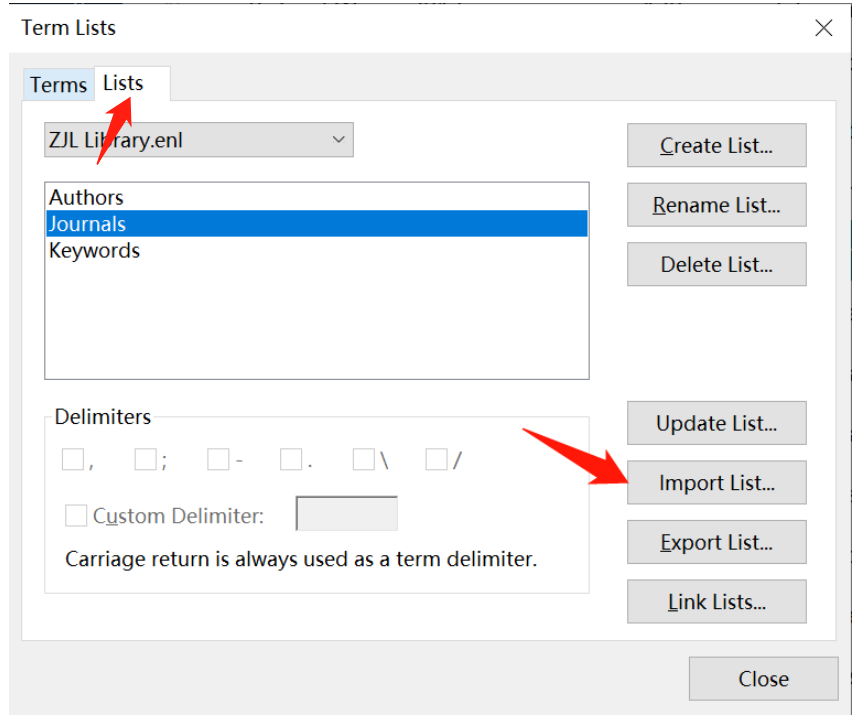Toggle the comma delimiter checkbox
857x720 pixels.
click(x=73, y=460)
